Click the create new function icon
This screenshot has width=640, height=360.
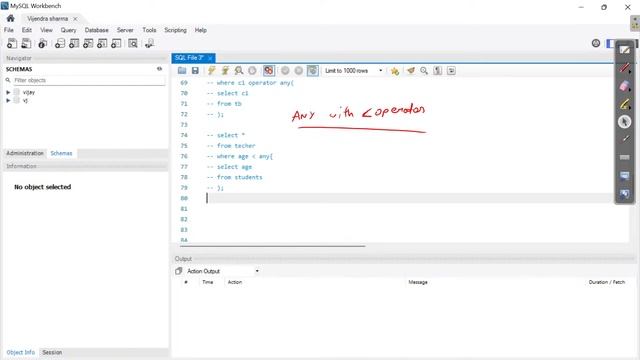point(116,43)
